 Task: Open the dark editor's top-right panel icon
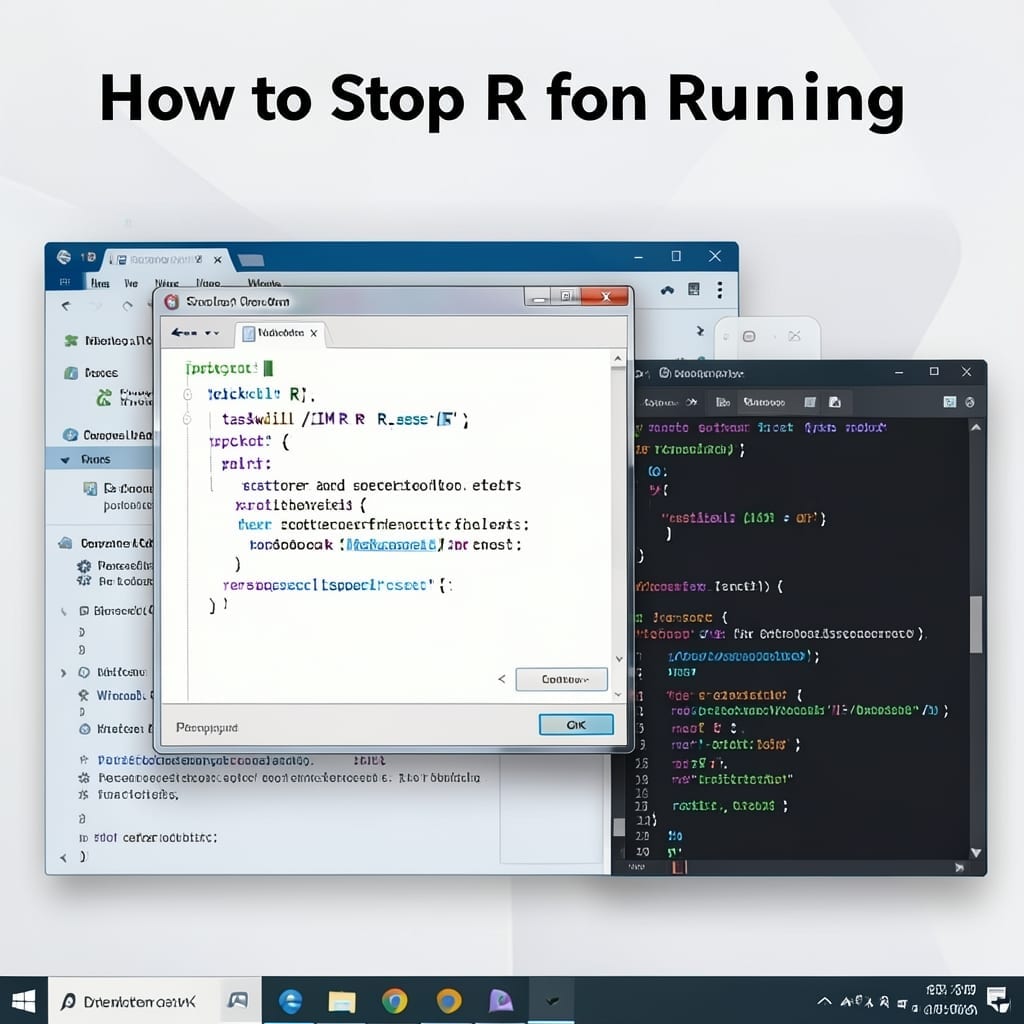(950, 402)
